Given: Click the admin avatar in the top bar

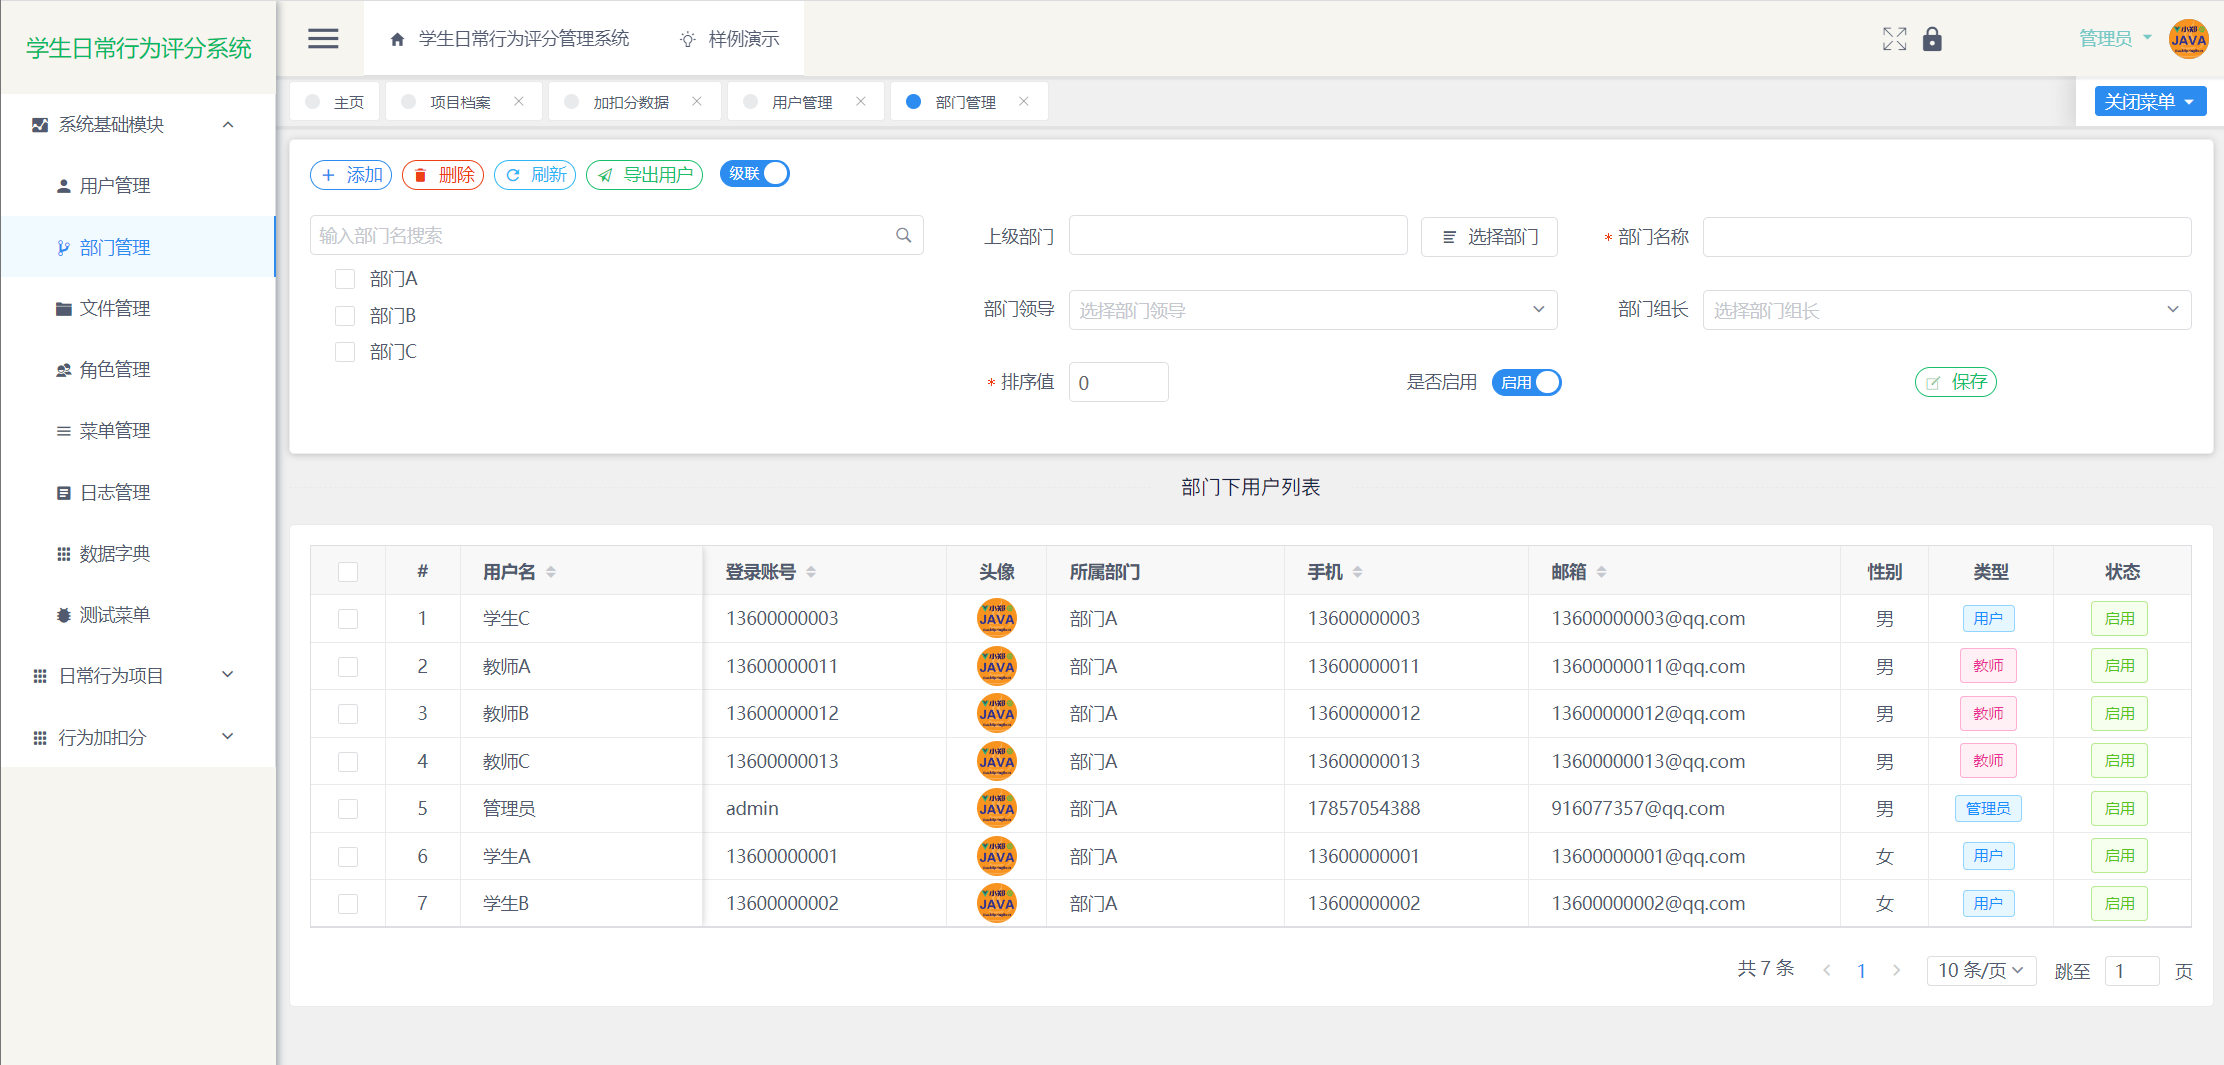Looking at the screenshot, I should [x=2188, y=39].
